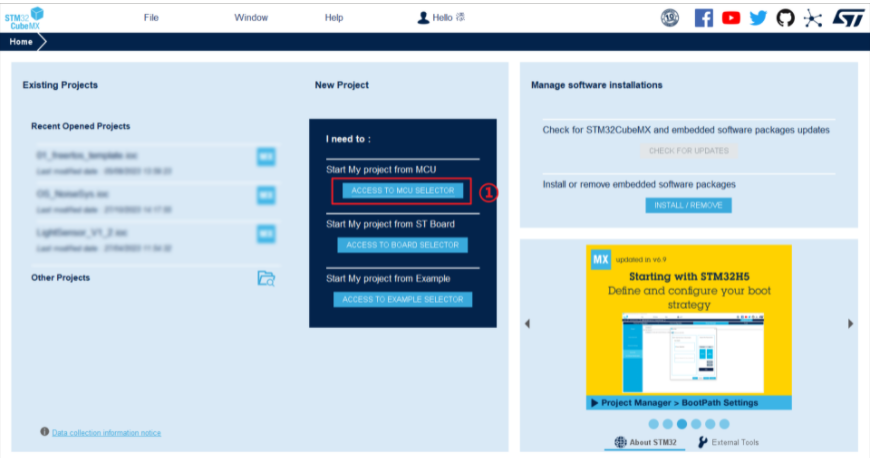The width and height of the screenshot is (870, 458).
Task: Open the STM32H5 banner screenshot thumbnail
Action: pos(693,353)
